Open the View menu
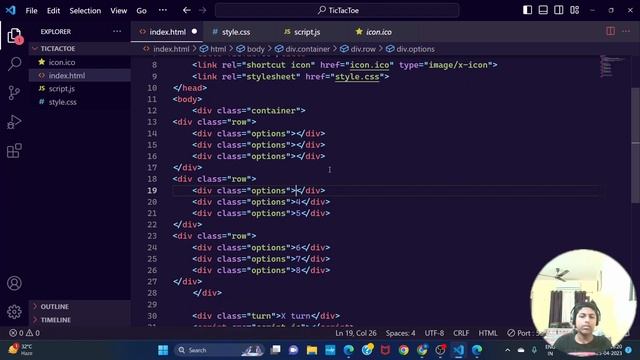This screenshot has height=360, width=640. coord(118,11)
